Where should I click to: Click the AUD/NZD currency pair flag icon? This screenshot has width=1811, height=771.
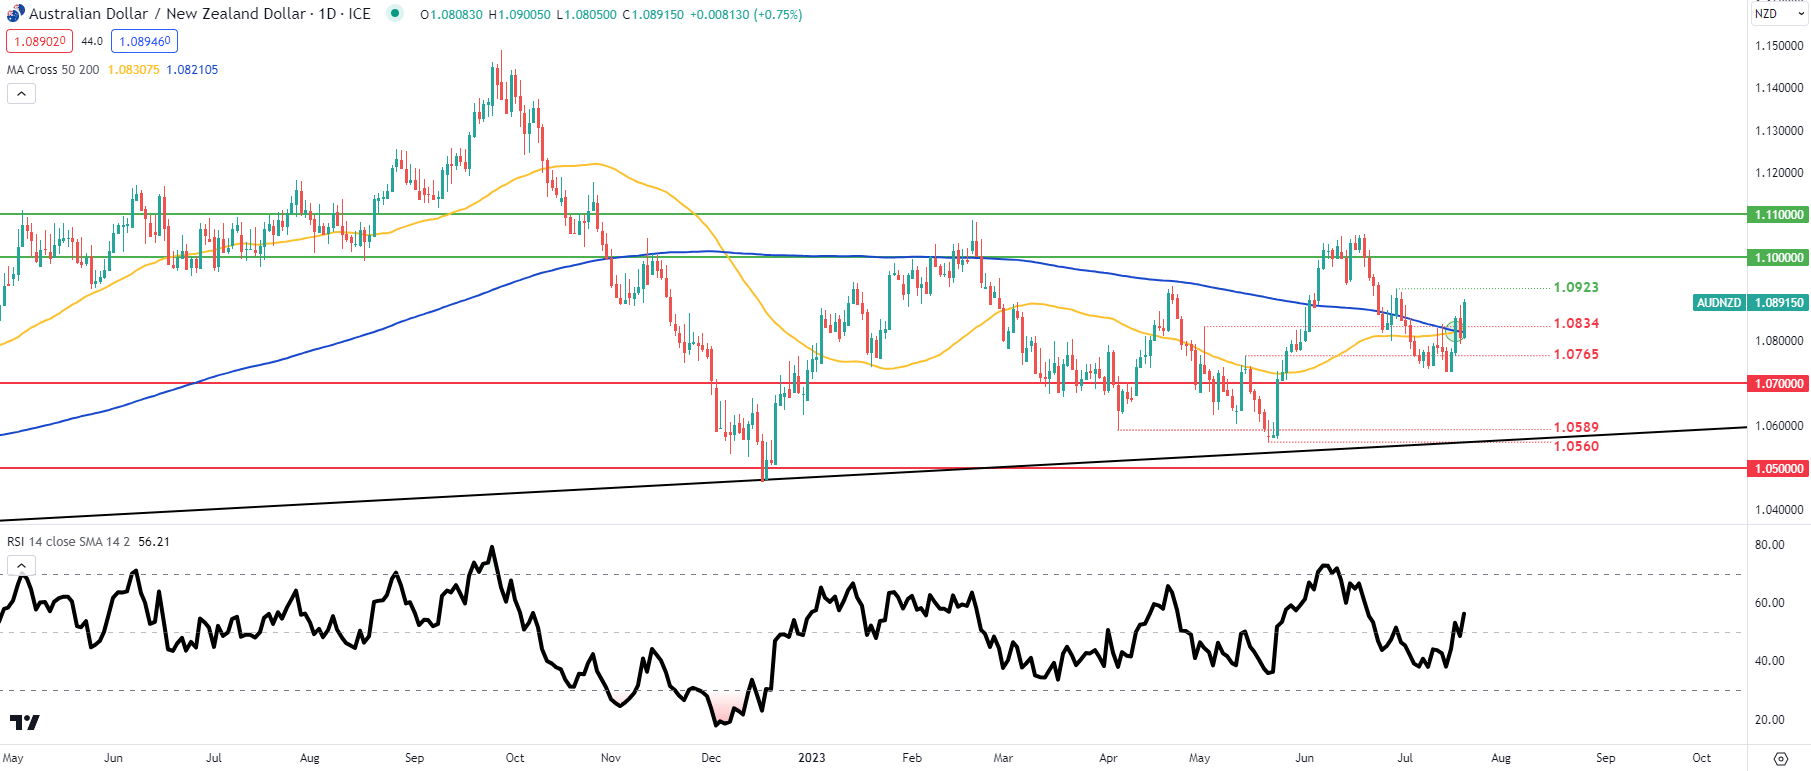pyautogui.click(x=15, y=13)
